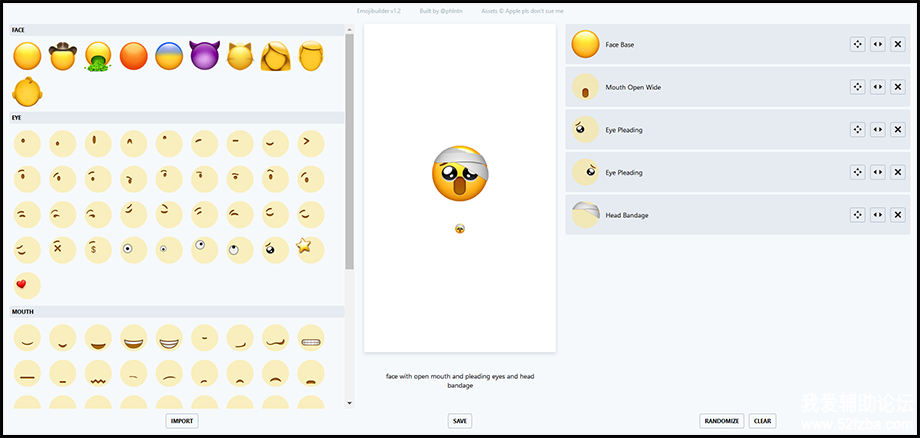
Task: Choose the long-haired woman face base
Action: click(276, 56)
